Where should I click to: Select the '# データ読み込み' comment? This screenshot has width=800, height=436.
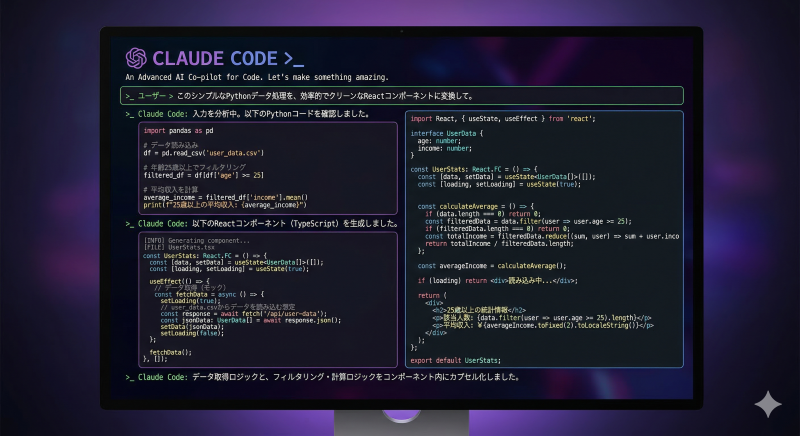[x=170, y=145]
